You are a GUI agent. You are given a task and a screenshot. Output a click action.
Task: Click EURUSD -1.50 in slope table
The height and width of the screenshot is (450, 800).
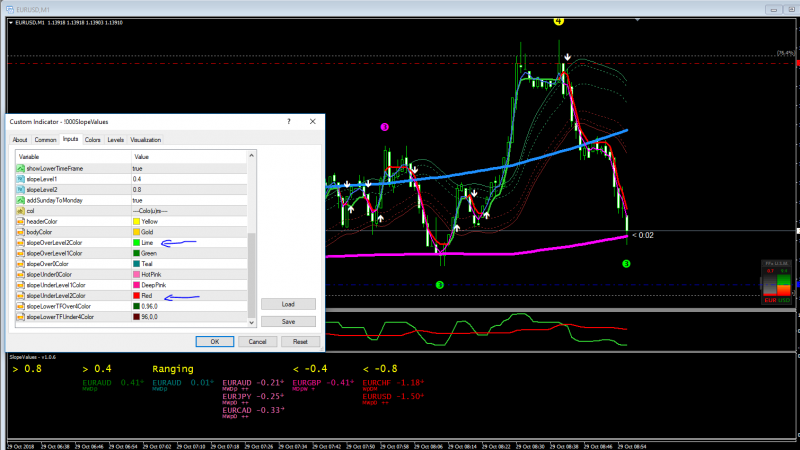(x=393, y=396)
